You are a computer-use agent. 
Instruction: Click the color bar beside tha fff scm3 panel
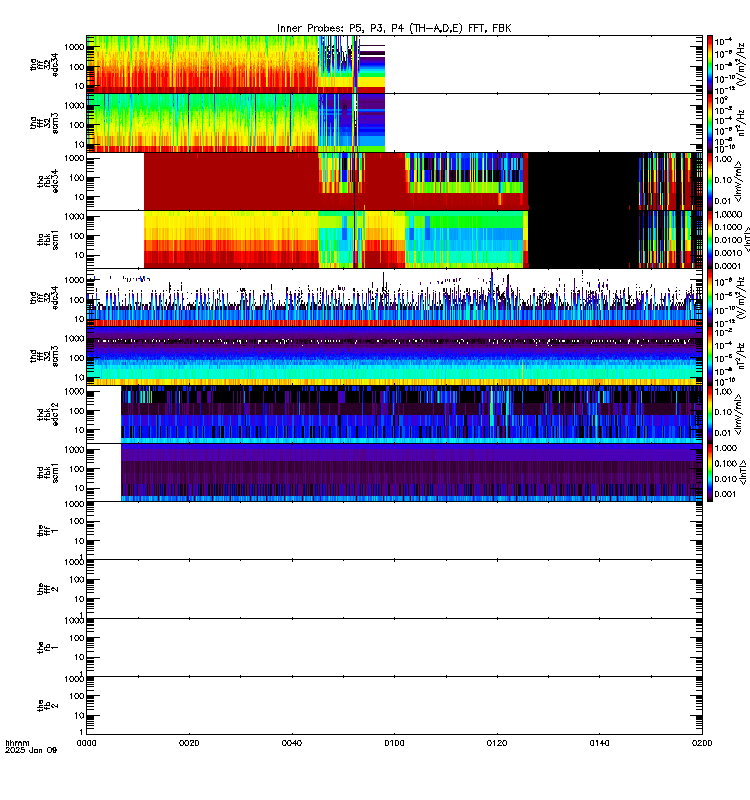(x=710, y=123)
